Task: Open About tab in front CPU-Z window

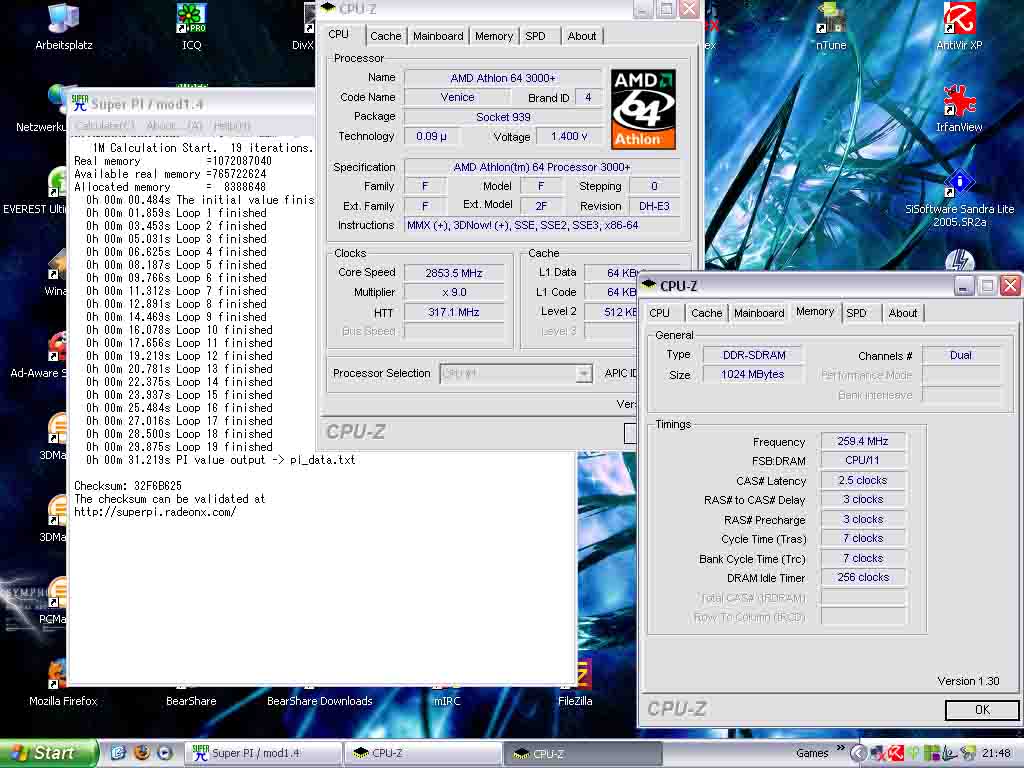Action: (x=903, y=313)
